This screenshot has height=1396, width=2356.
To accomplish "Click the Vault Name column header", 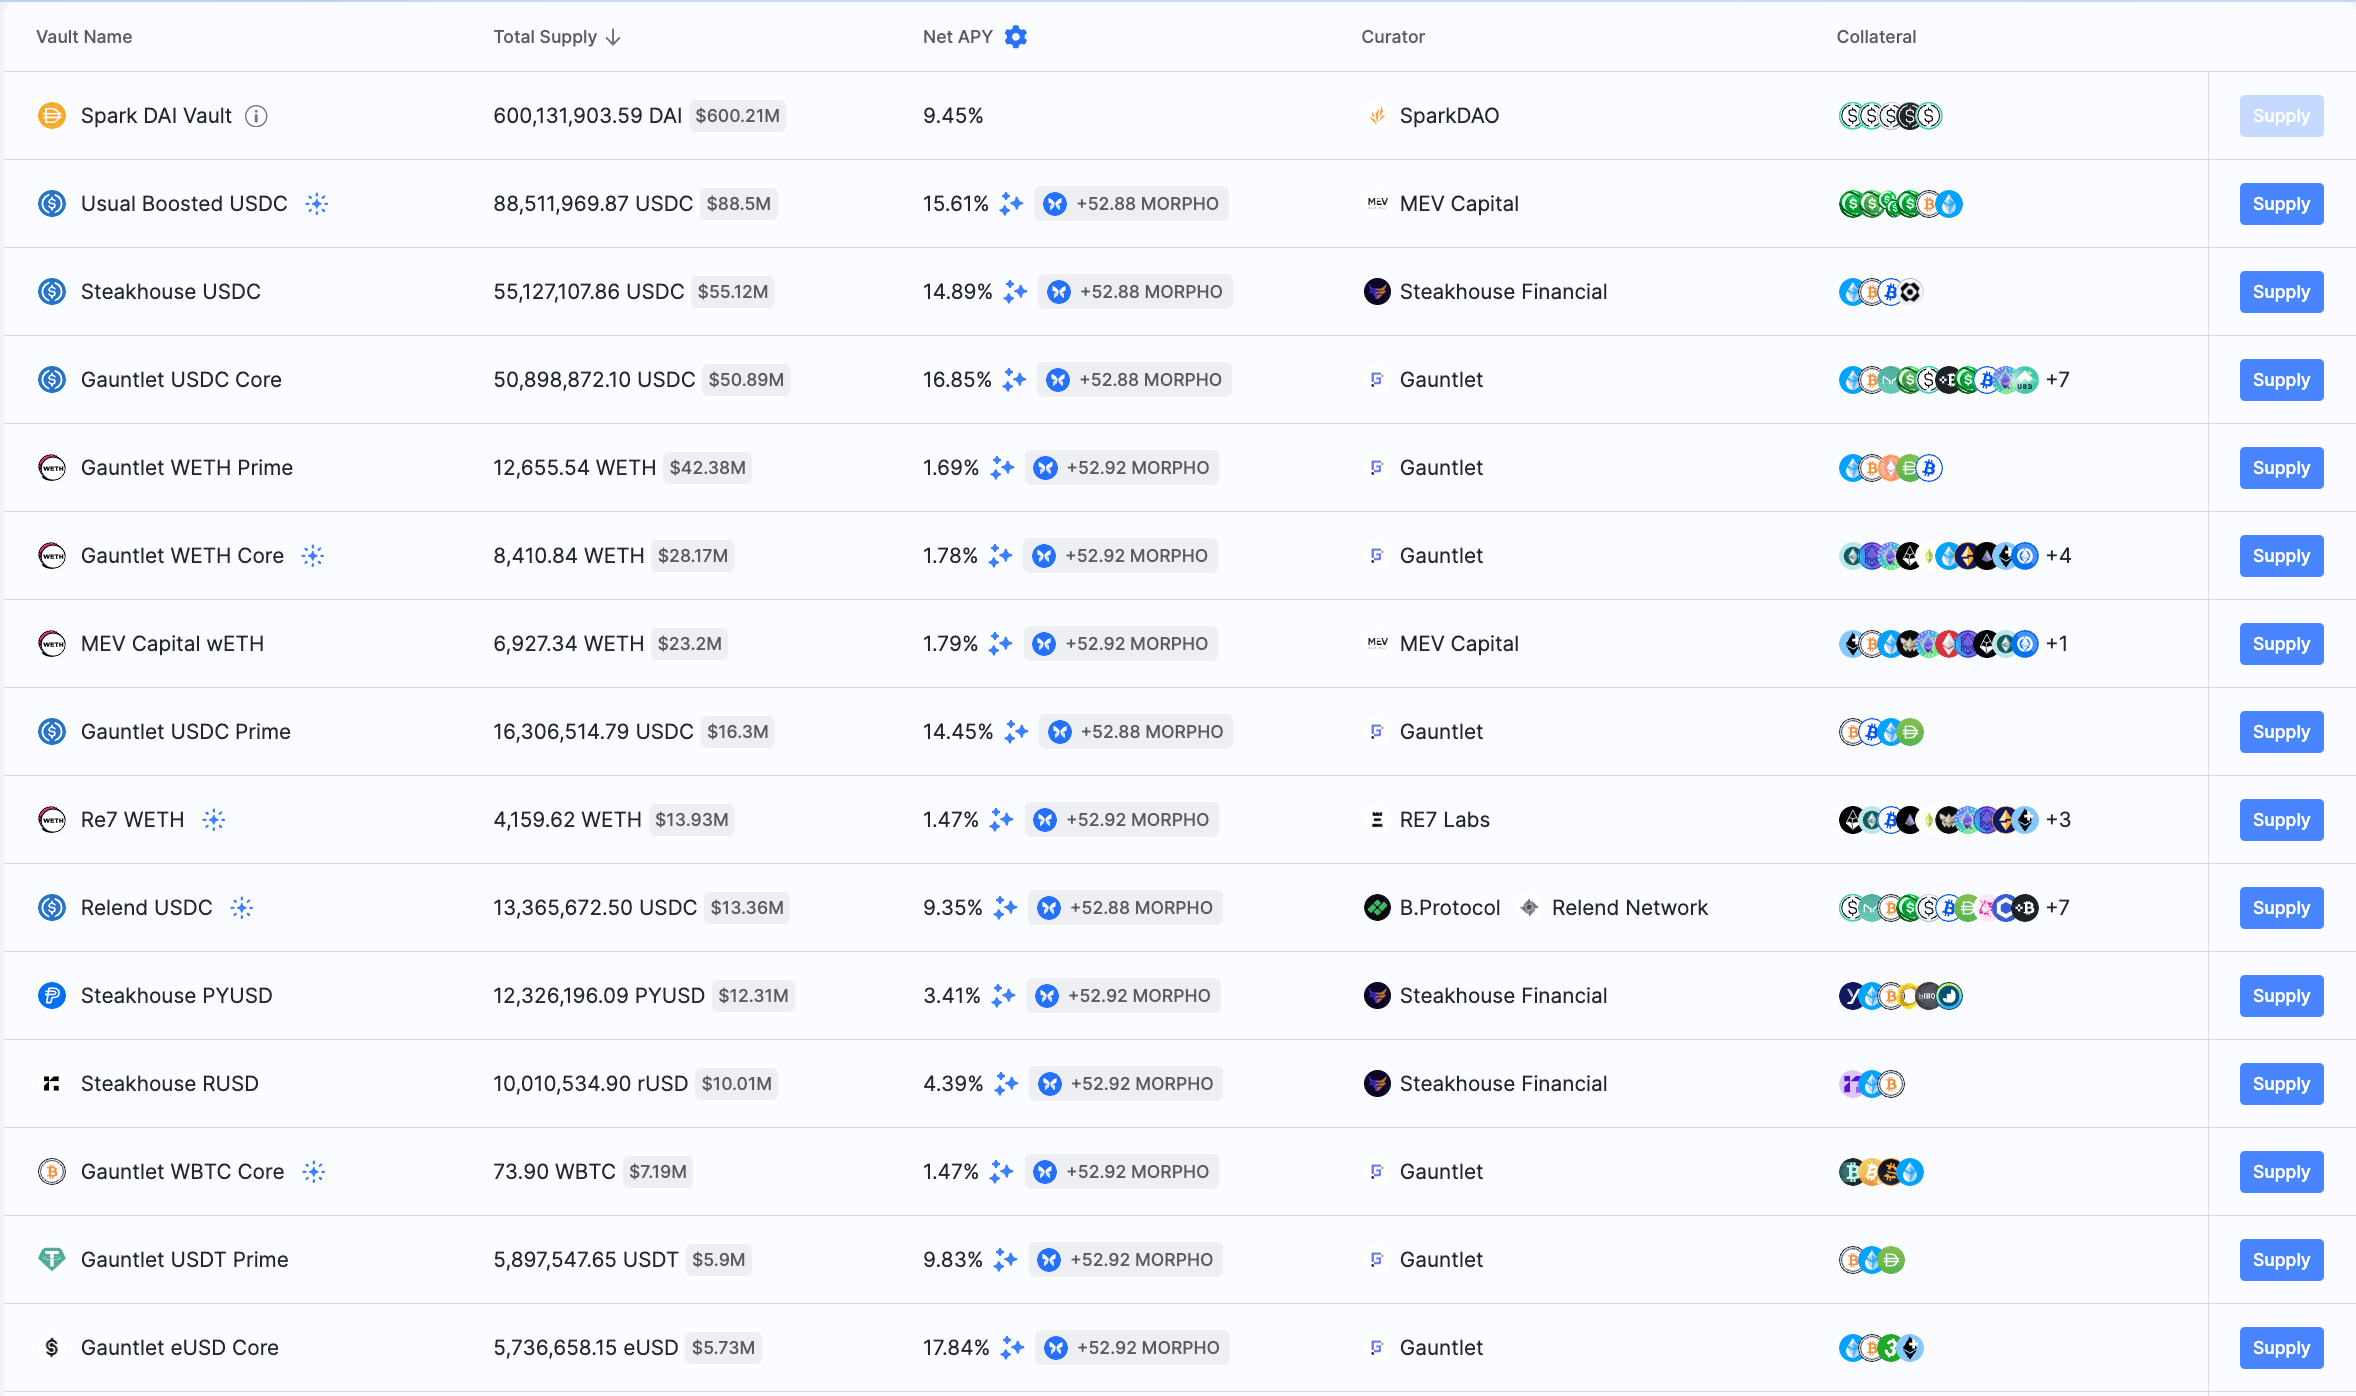I will click(84, 37).
